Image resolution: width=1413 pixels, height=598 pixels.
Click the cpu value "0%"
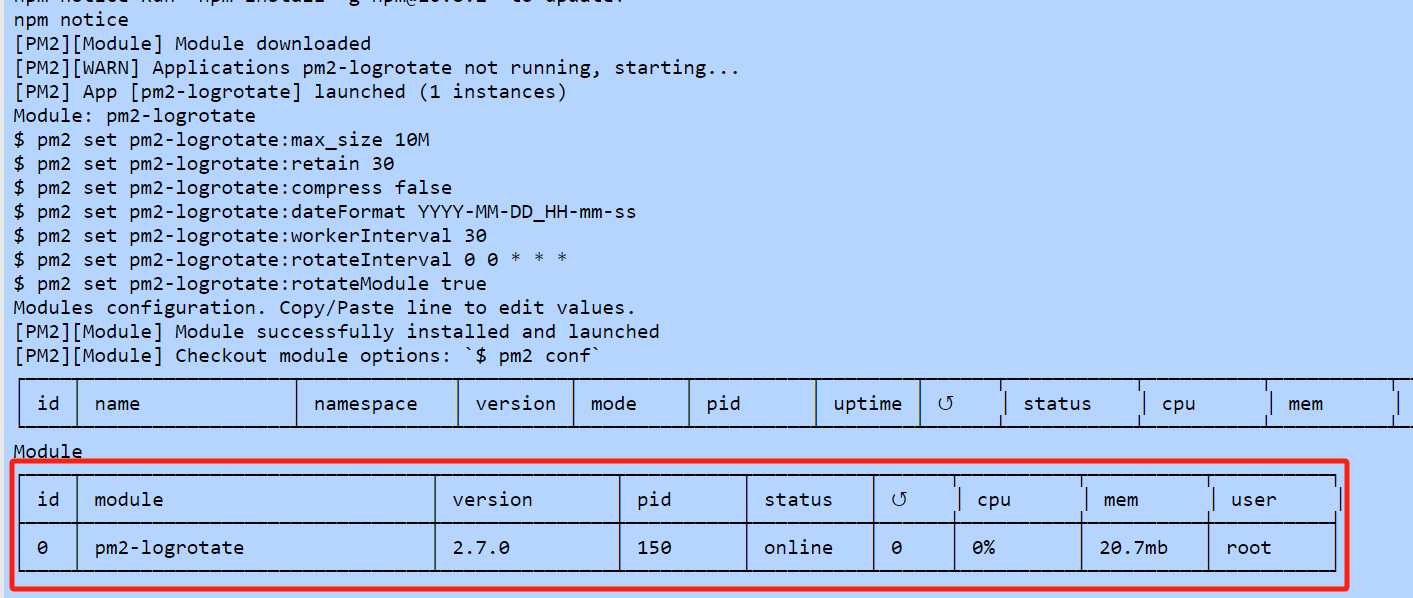[x=985, y=548]
